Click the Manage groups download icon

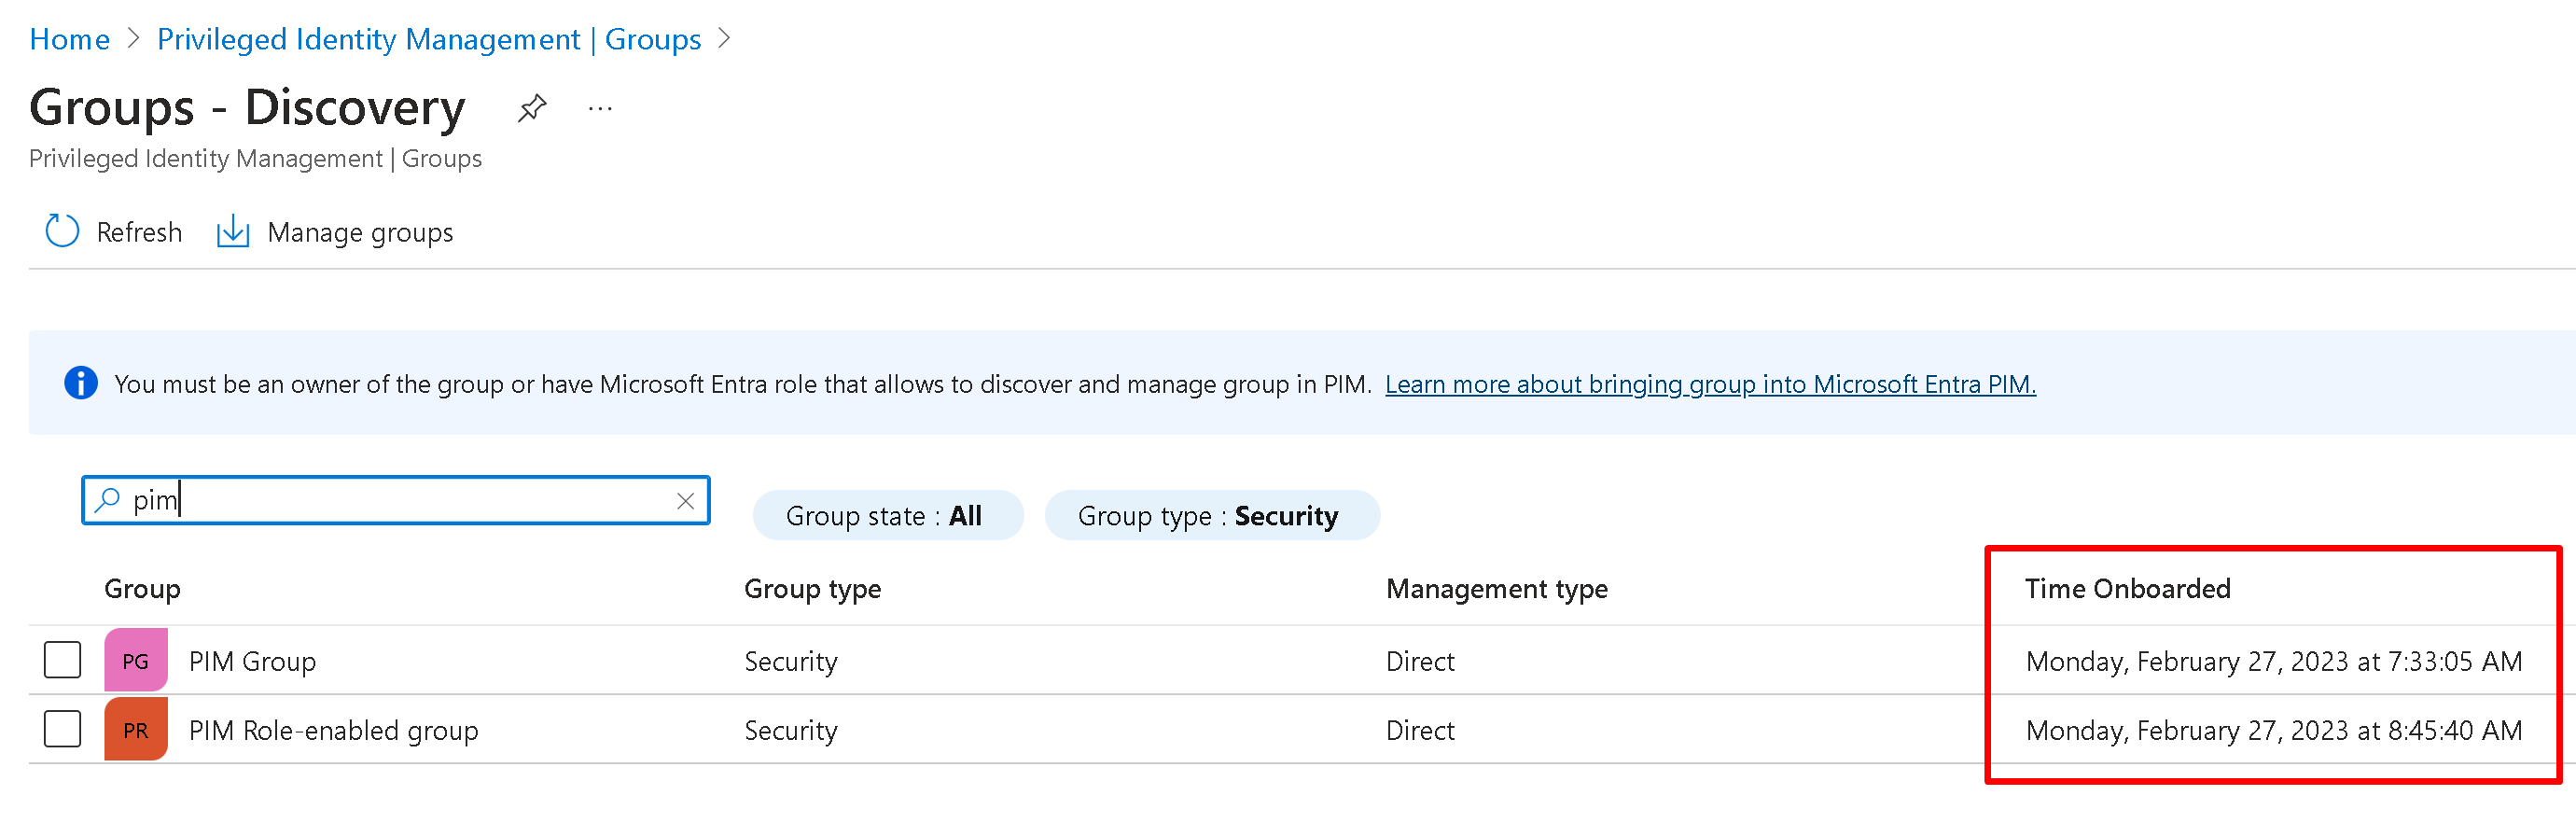pyautogui.click(x=233, y=231)
